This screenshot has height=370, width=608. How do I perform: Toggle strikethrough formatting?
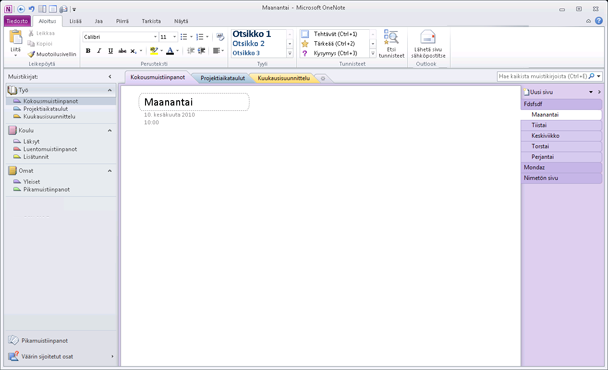tap(122, 51)
